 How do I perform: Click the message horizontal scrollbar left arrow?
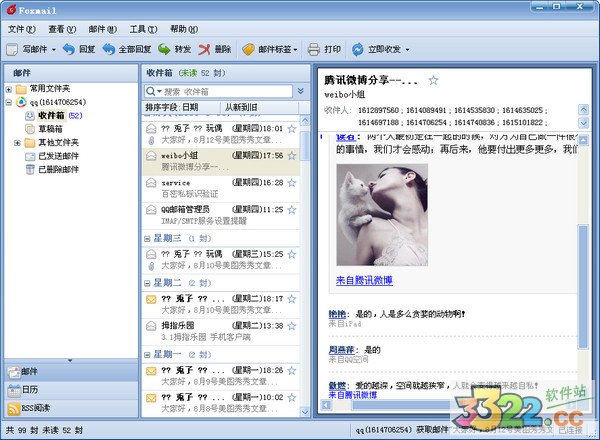tap(326, 405)
